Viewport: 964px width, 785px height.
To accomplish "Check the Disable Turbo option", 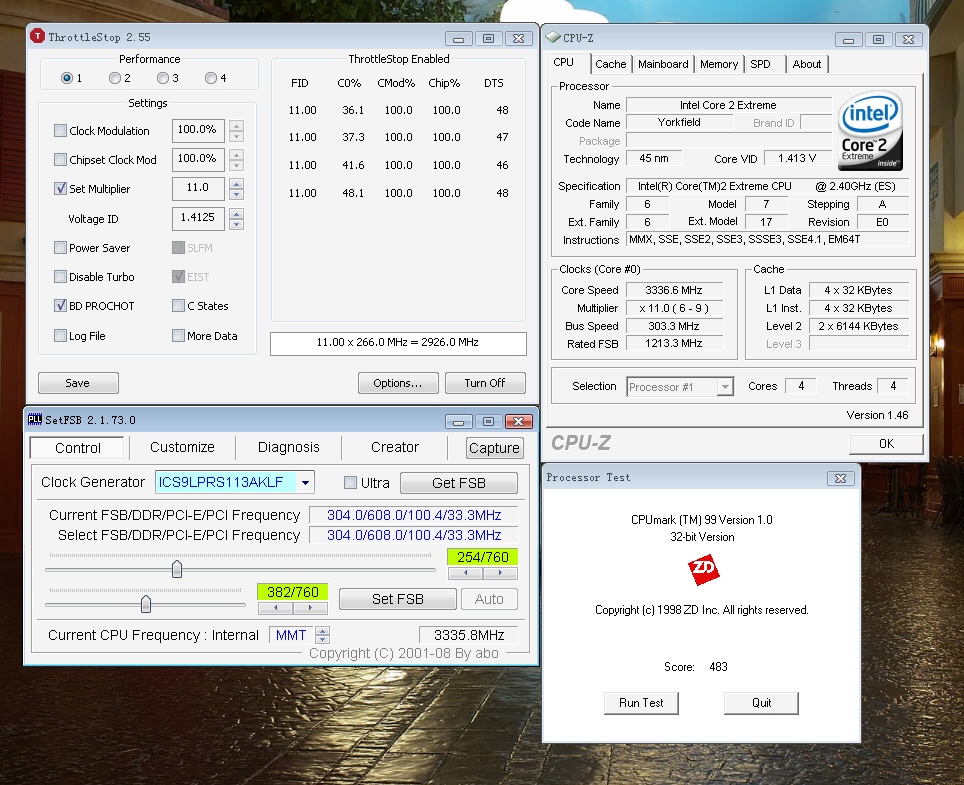I will [x=60, y=277].
